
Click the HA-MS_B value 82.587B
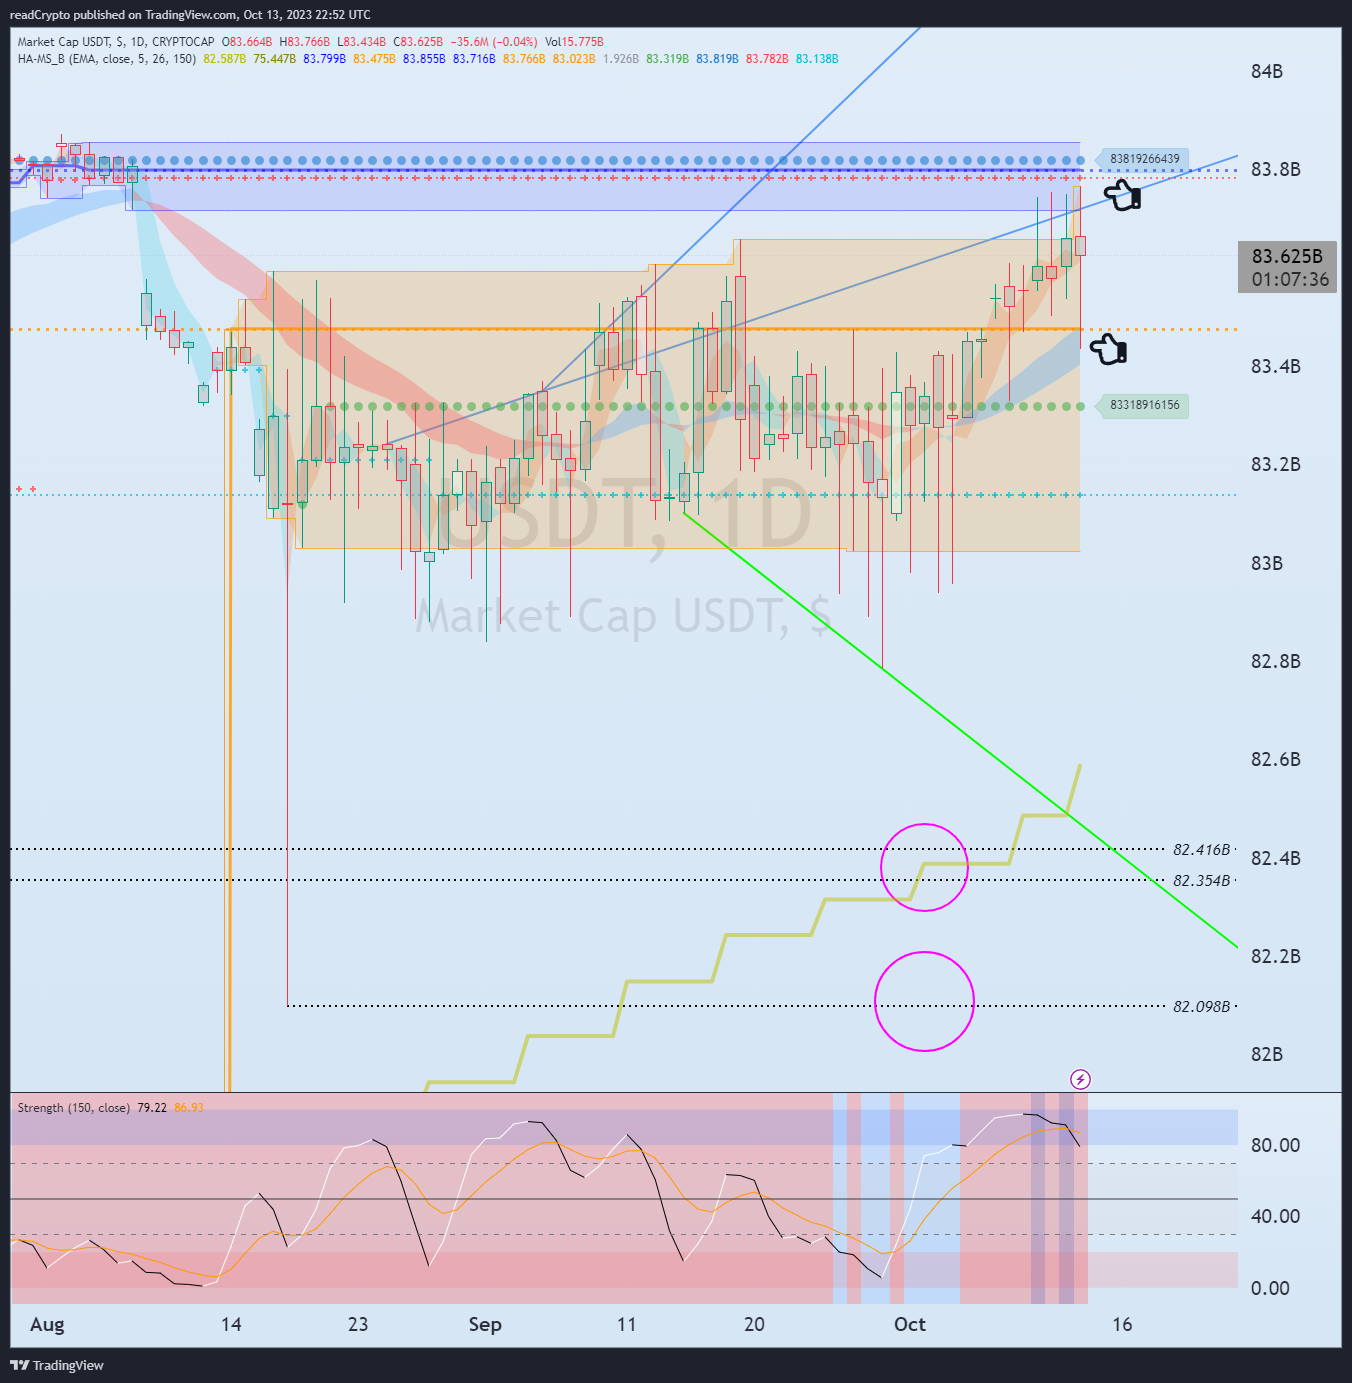(225, 59)
